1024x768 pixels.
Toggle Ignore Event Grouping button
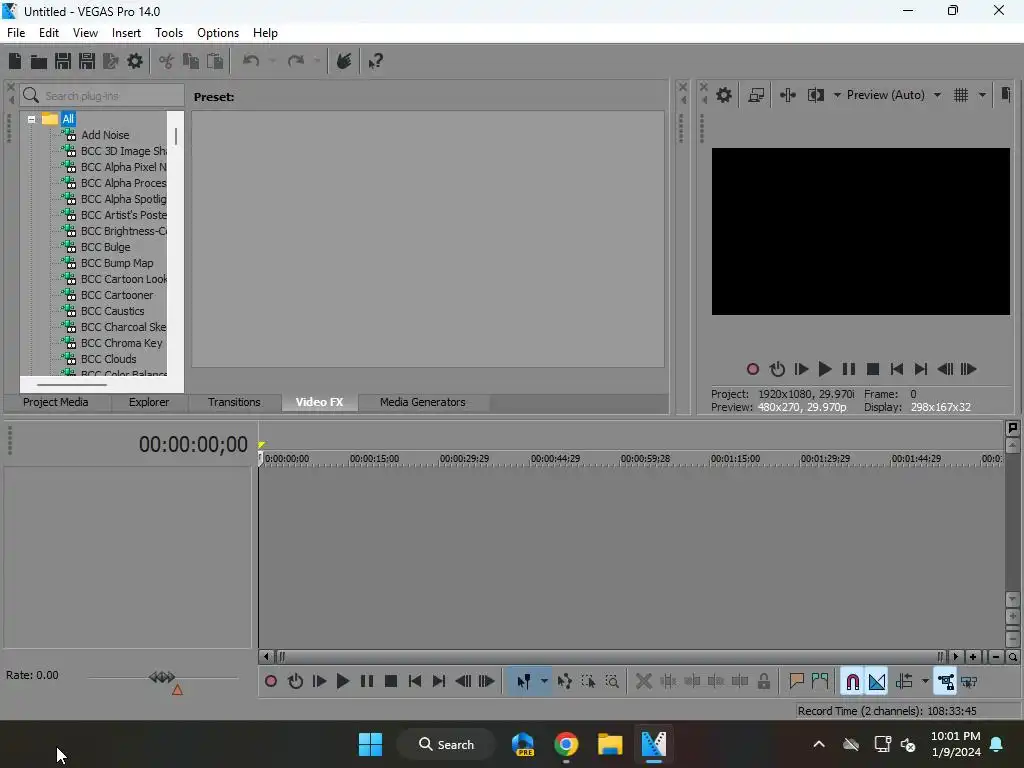(x=970, y=682)
